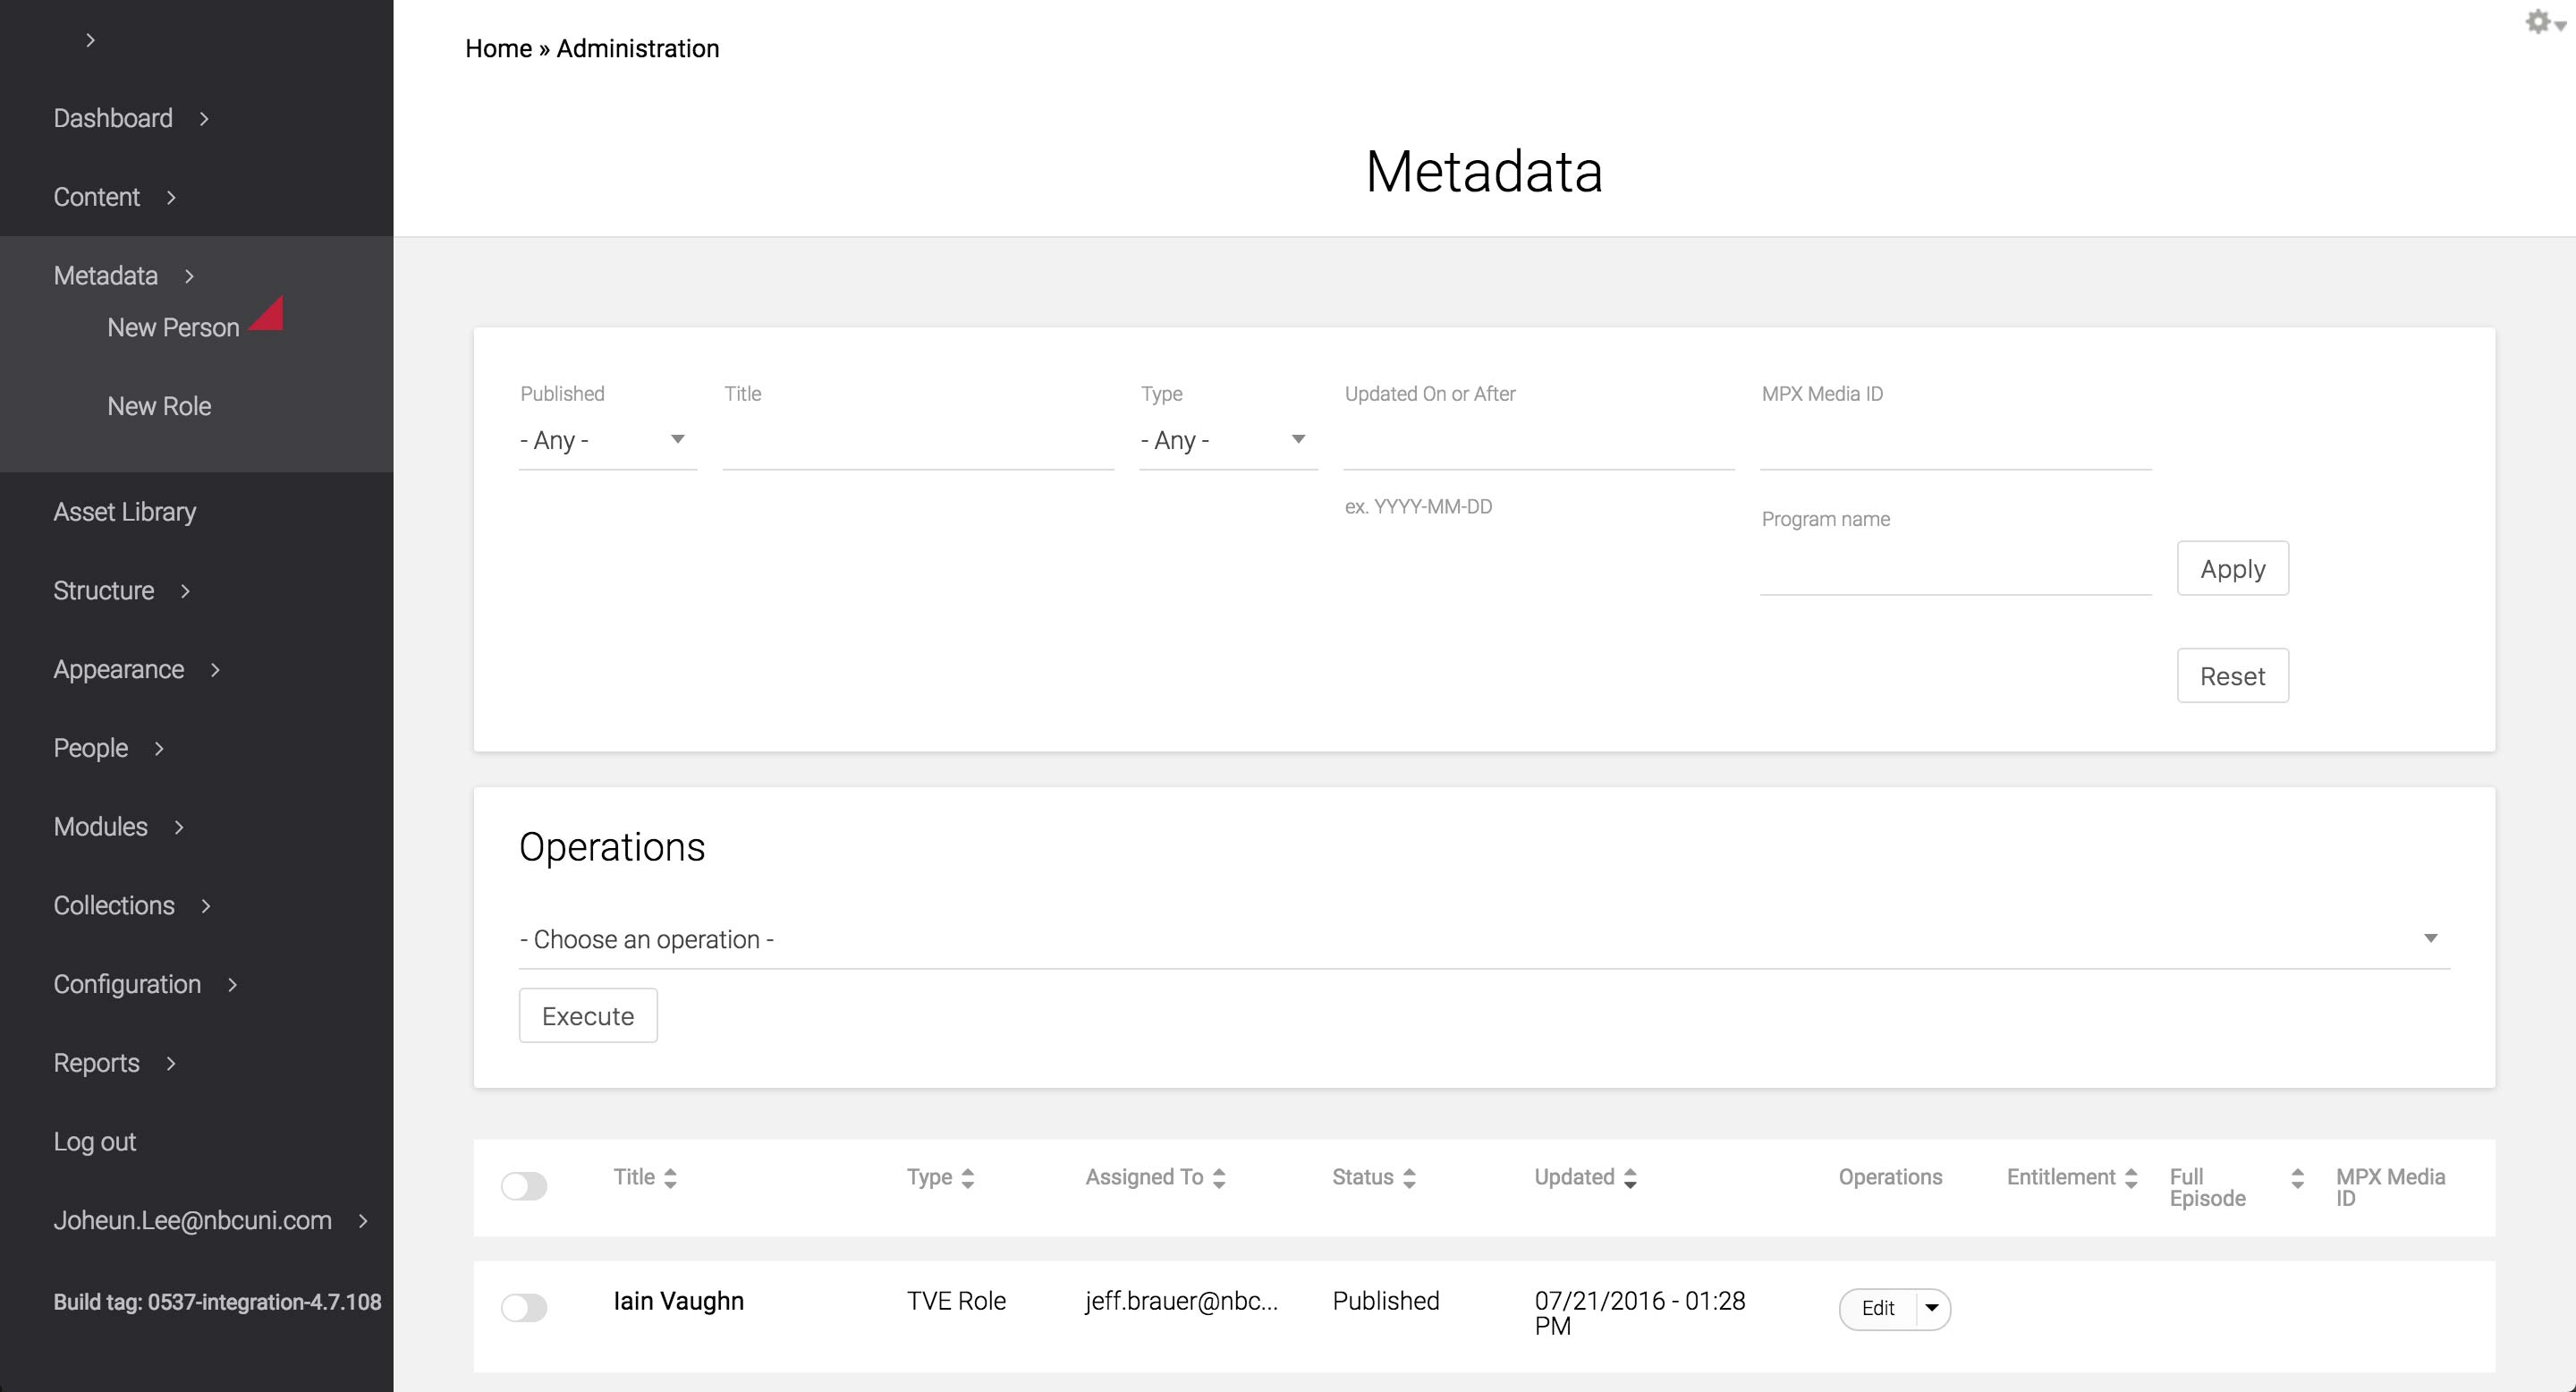This screenshot has width=2576, height=1392.
Task: Click the Program name input field
Action: tap(1955, 570)
